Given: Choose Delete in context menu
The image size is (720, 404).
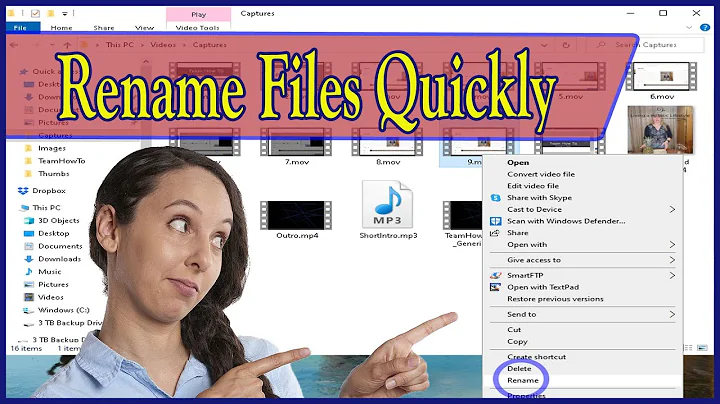Looking at the screenshot, I should pyautogui.click(x=519, y=368).
